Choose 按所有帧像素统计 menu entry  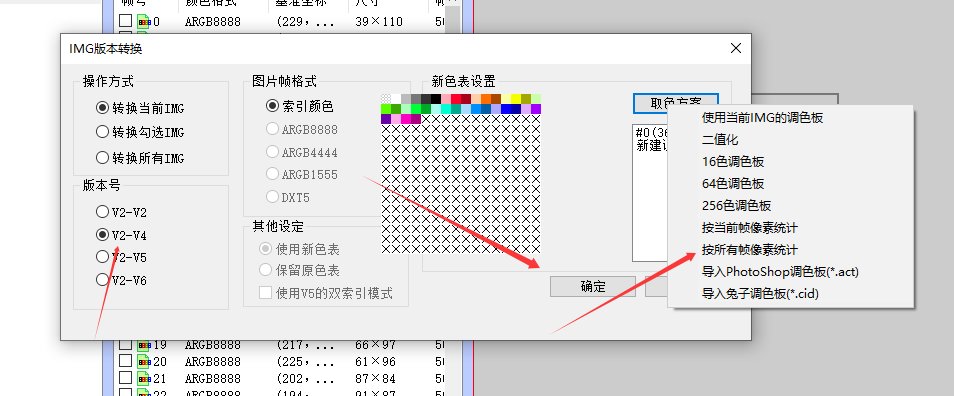pos(790,250)
